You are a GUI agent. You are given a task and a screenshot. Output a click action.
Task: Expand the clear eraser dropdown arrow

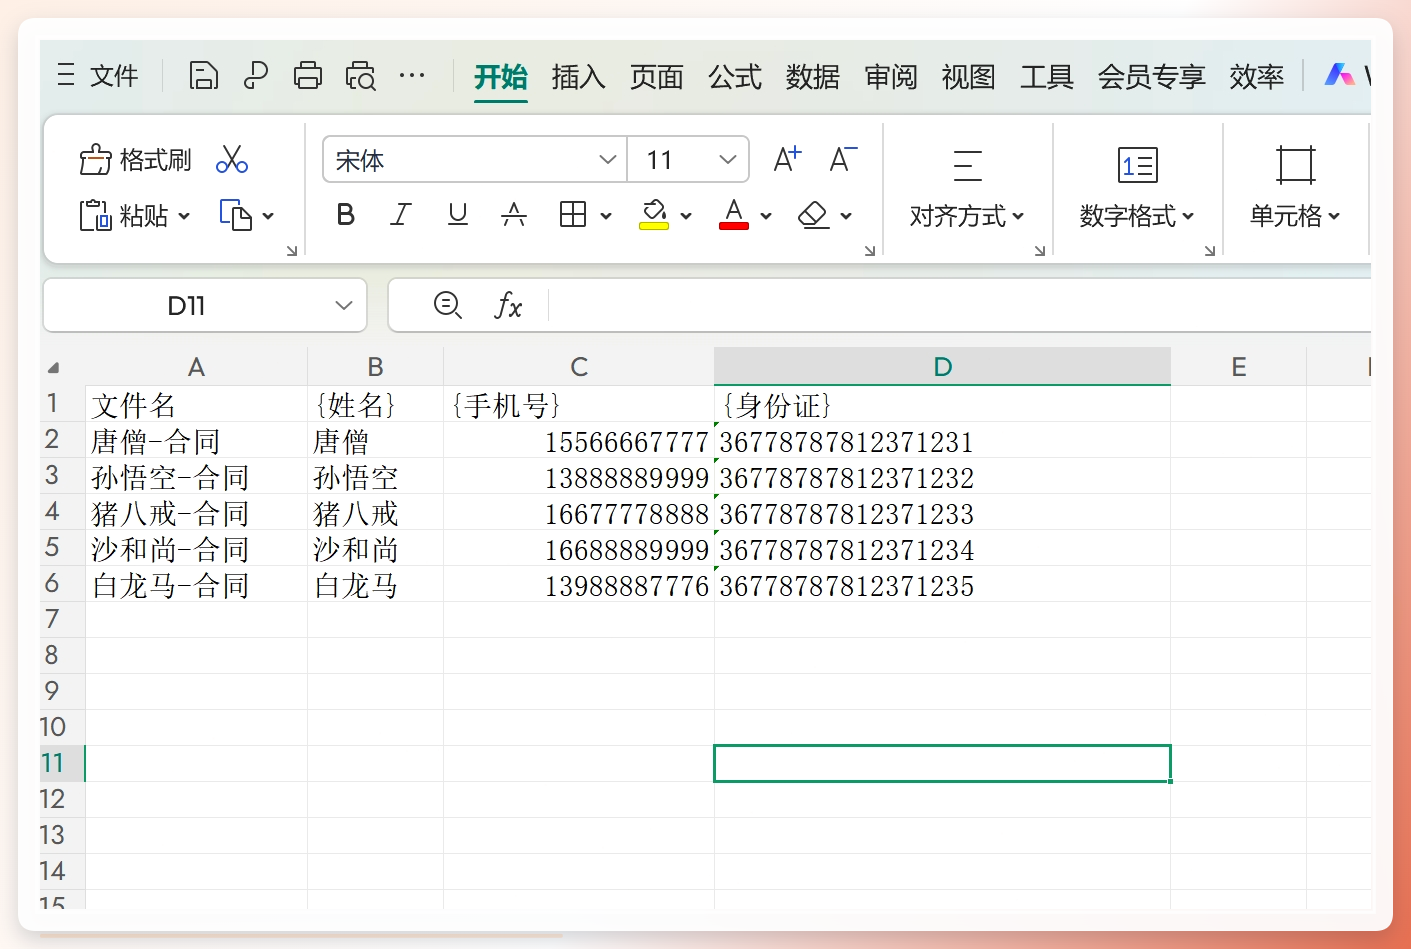(x=846, y=216)
